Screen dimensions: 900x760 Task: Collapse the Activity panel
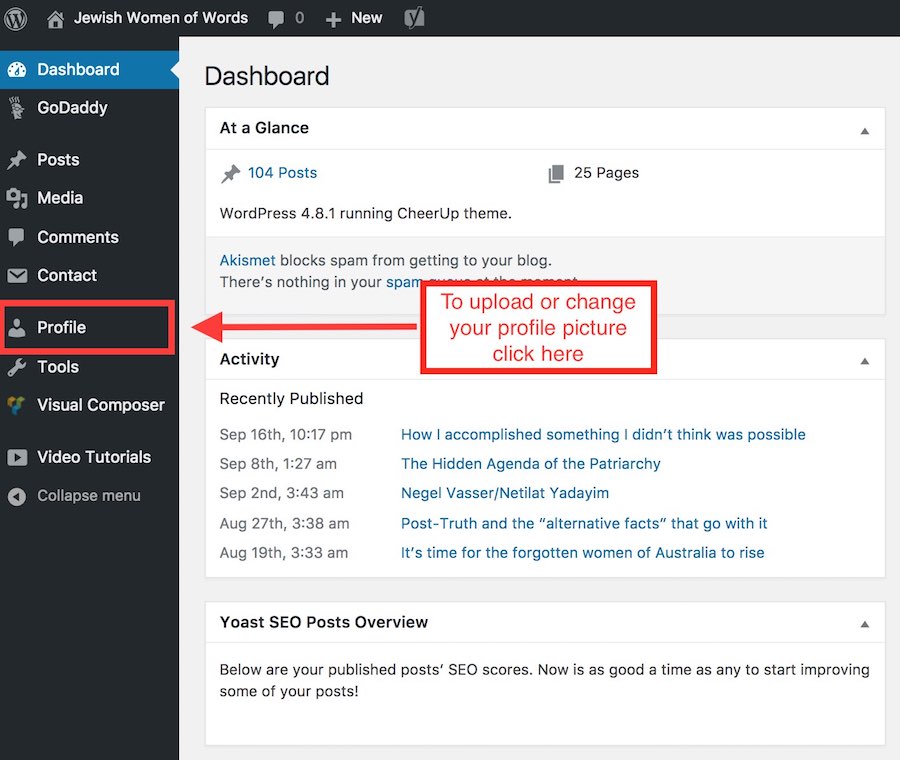[x=864, y=361]
